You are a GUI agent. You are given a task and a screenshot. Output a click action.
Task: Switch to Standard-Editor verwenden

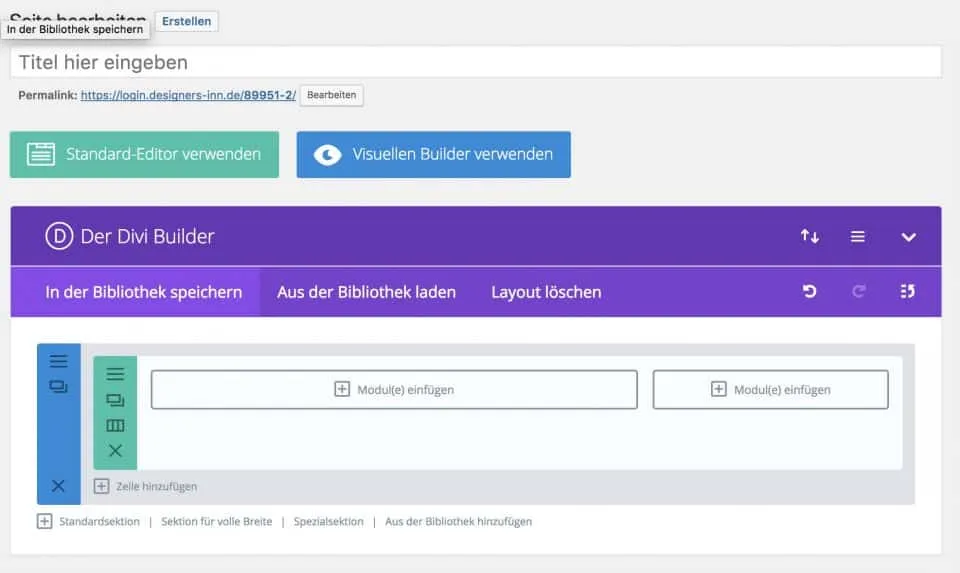tap(144, 155)
